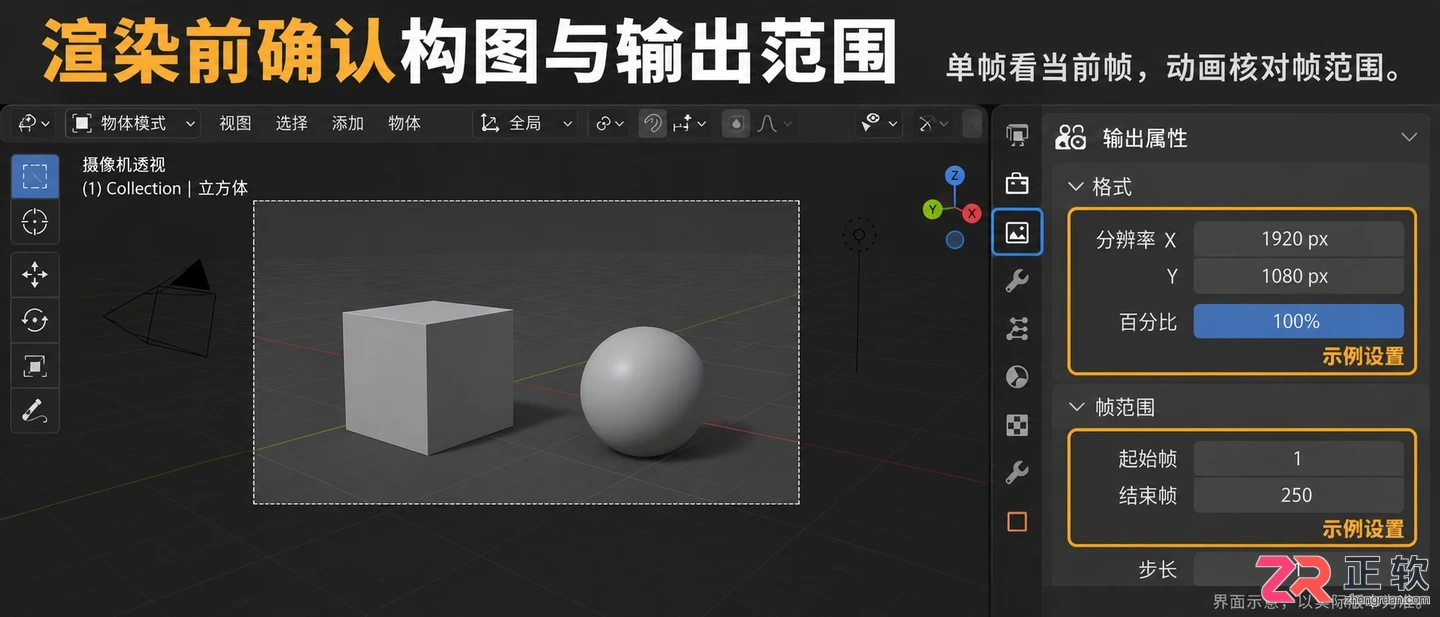Activate the Scale tool
This screenshot has height=617, width=1440.
(35, 366)
